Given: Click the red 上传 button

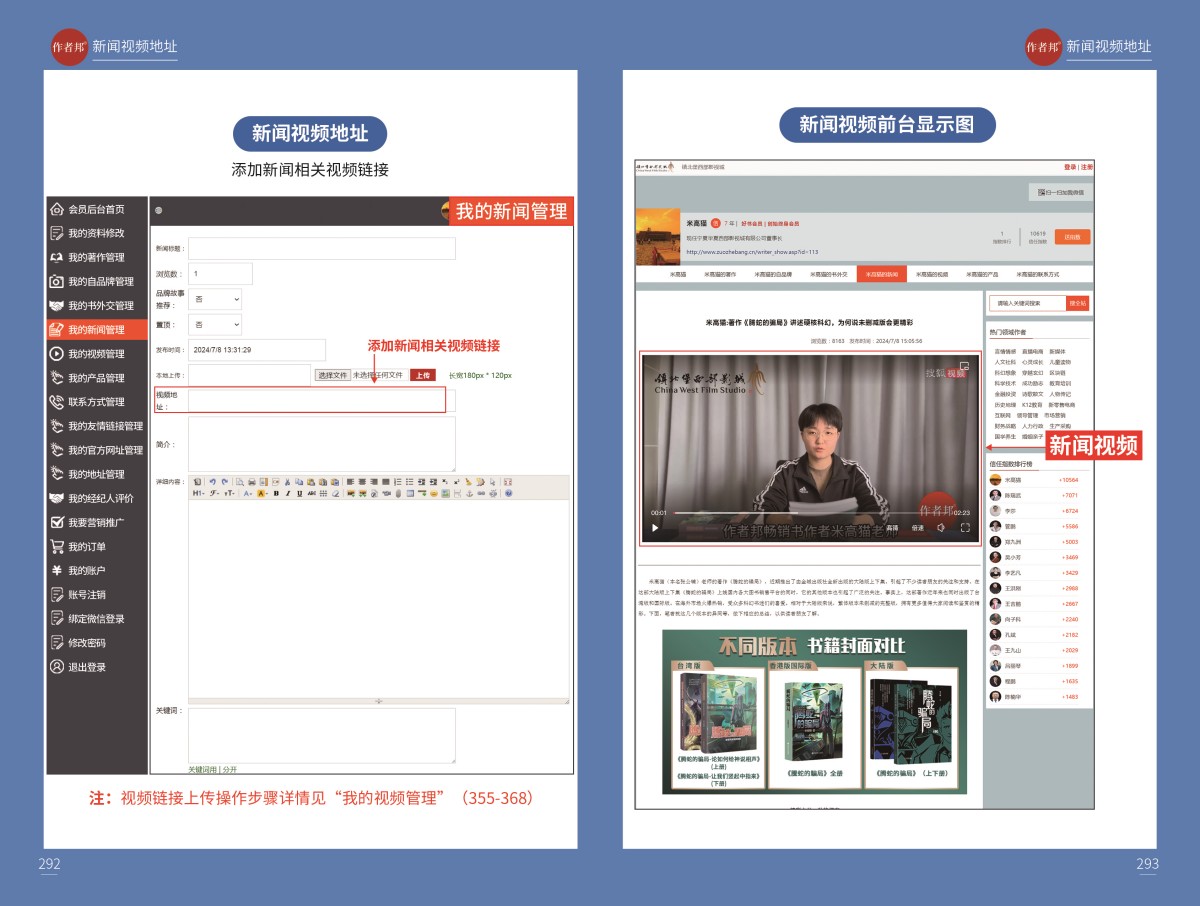Looking at the screenshot, I should pyautogui.click(x=423, y=375).
